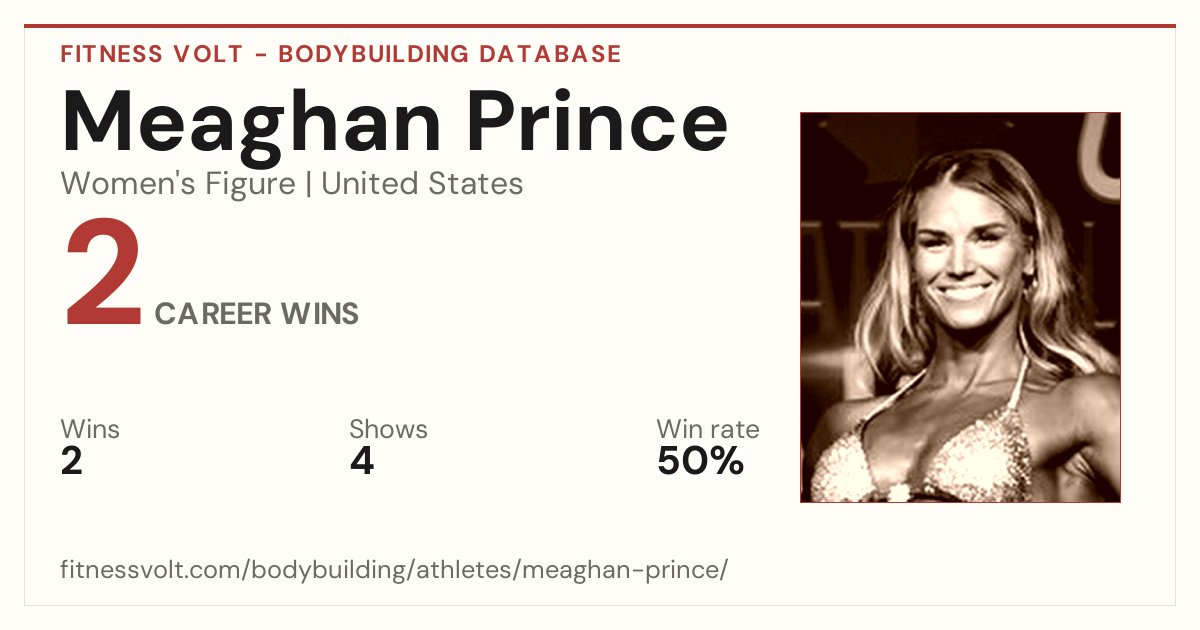Open the sepia athlete photo thumbnail
1200x630 pixels.
pyautogui.click(x=960, y=307)
